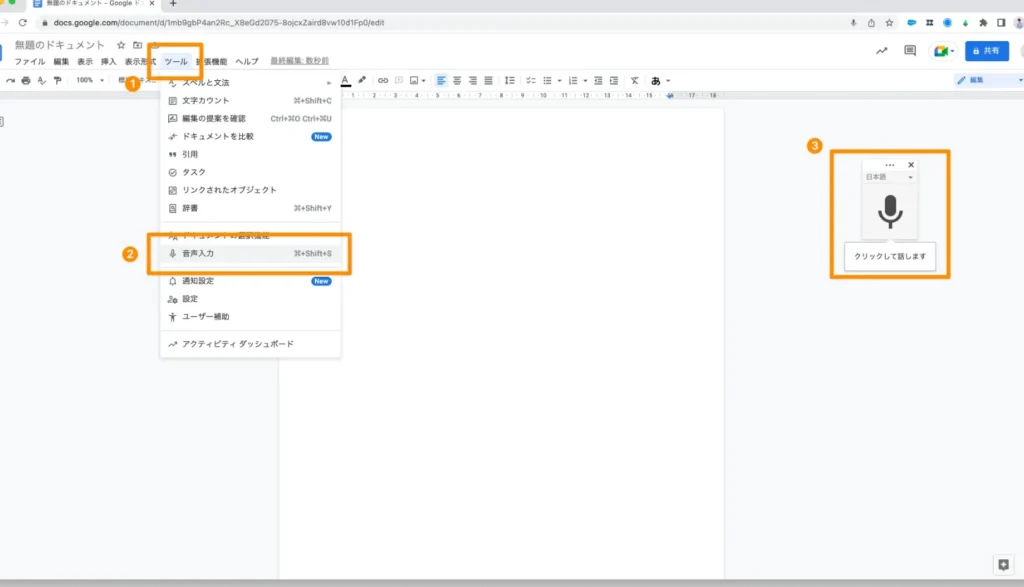
Task: Click the blue 共有 share button
Action: point(986,51)
